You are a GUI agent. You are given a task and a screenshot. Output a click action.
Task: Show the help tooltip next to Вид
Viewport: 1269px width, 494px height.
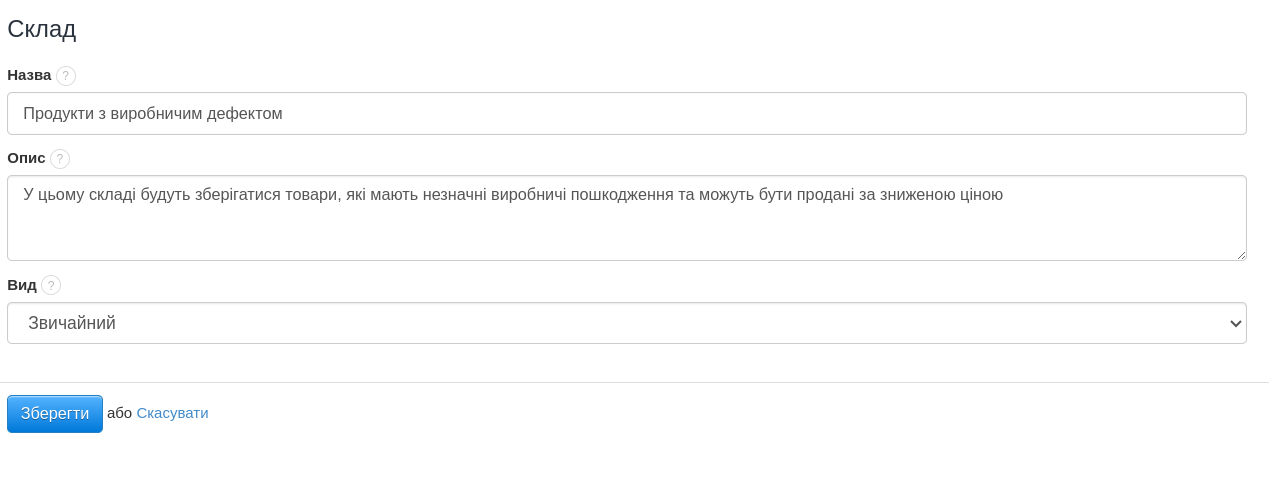click(x=51, y=285)
